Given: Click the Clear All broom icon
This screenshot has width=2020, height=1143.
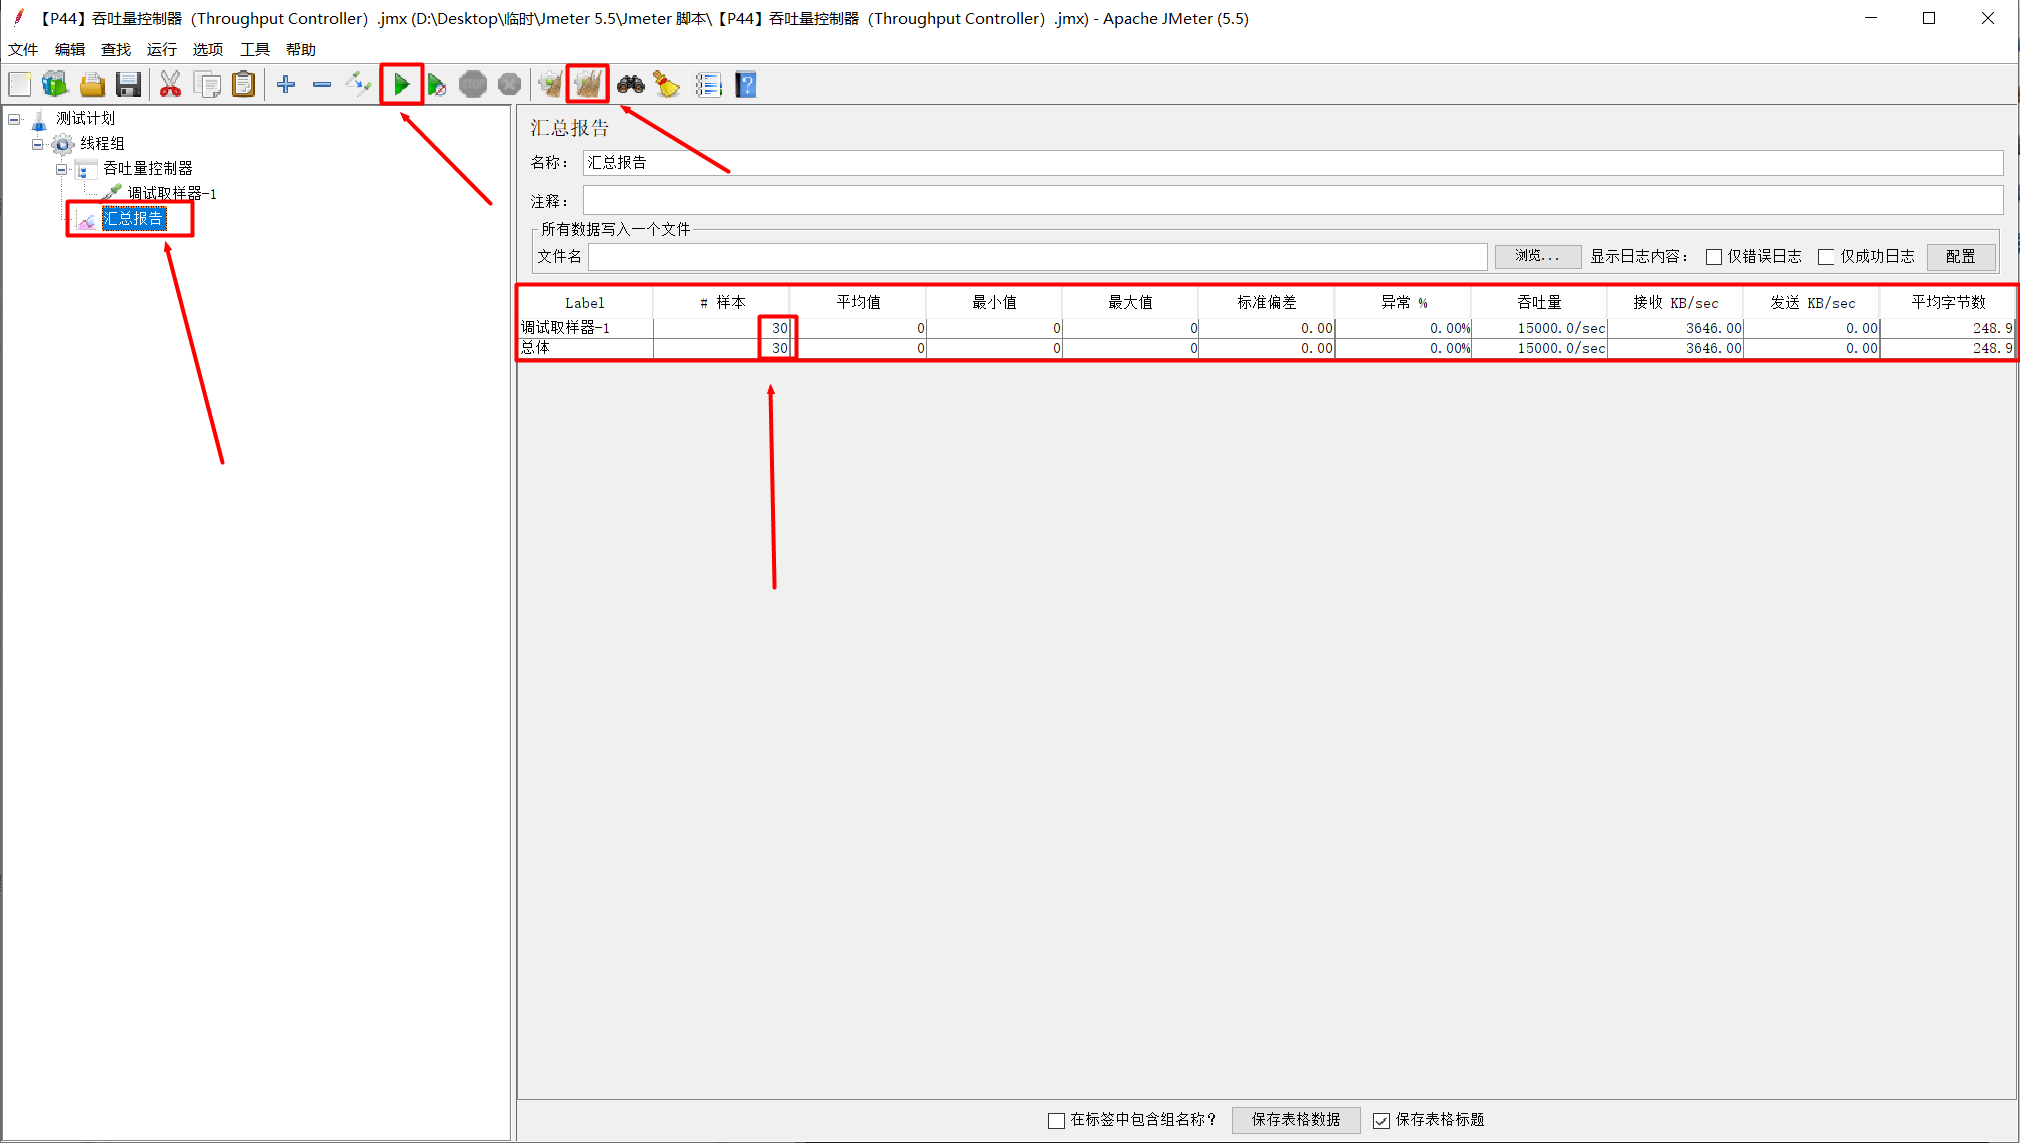Looking at the screenshot, I should point(588,85).
